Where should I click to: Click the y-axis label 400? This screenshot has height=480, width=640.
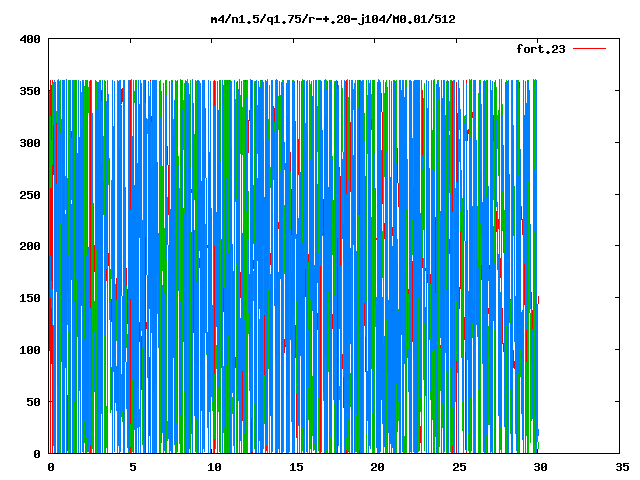point(30,39)
